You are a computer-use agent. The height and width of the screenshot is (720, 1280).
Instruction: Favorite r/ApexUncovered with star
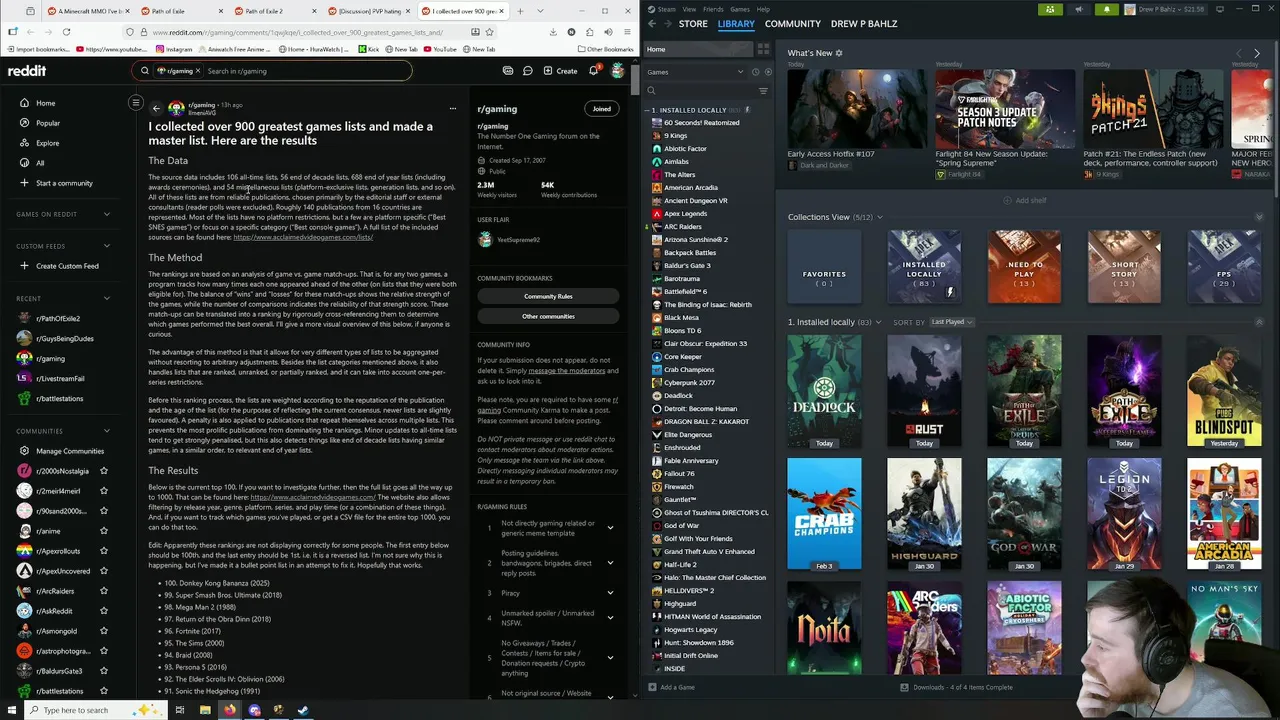(103, 571)
